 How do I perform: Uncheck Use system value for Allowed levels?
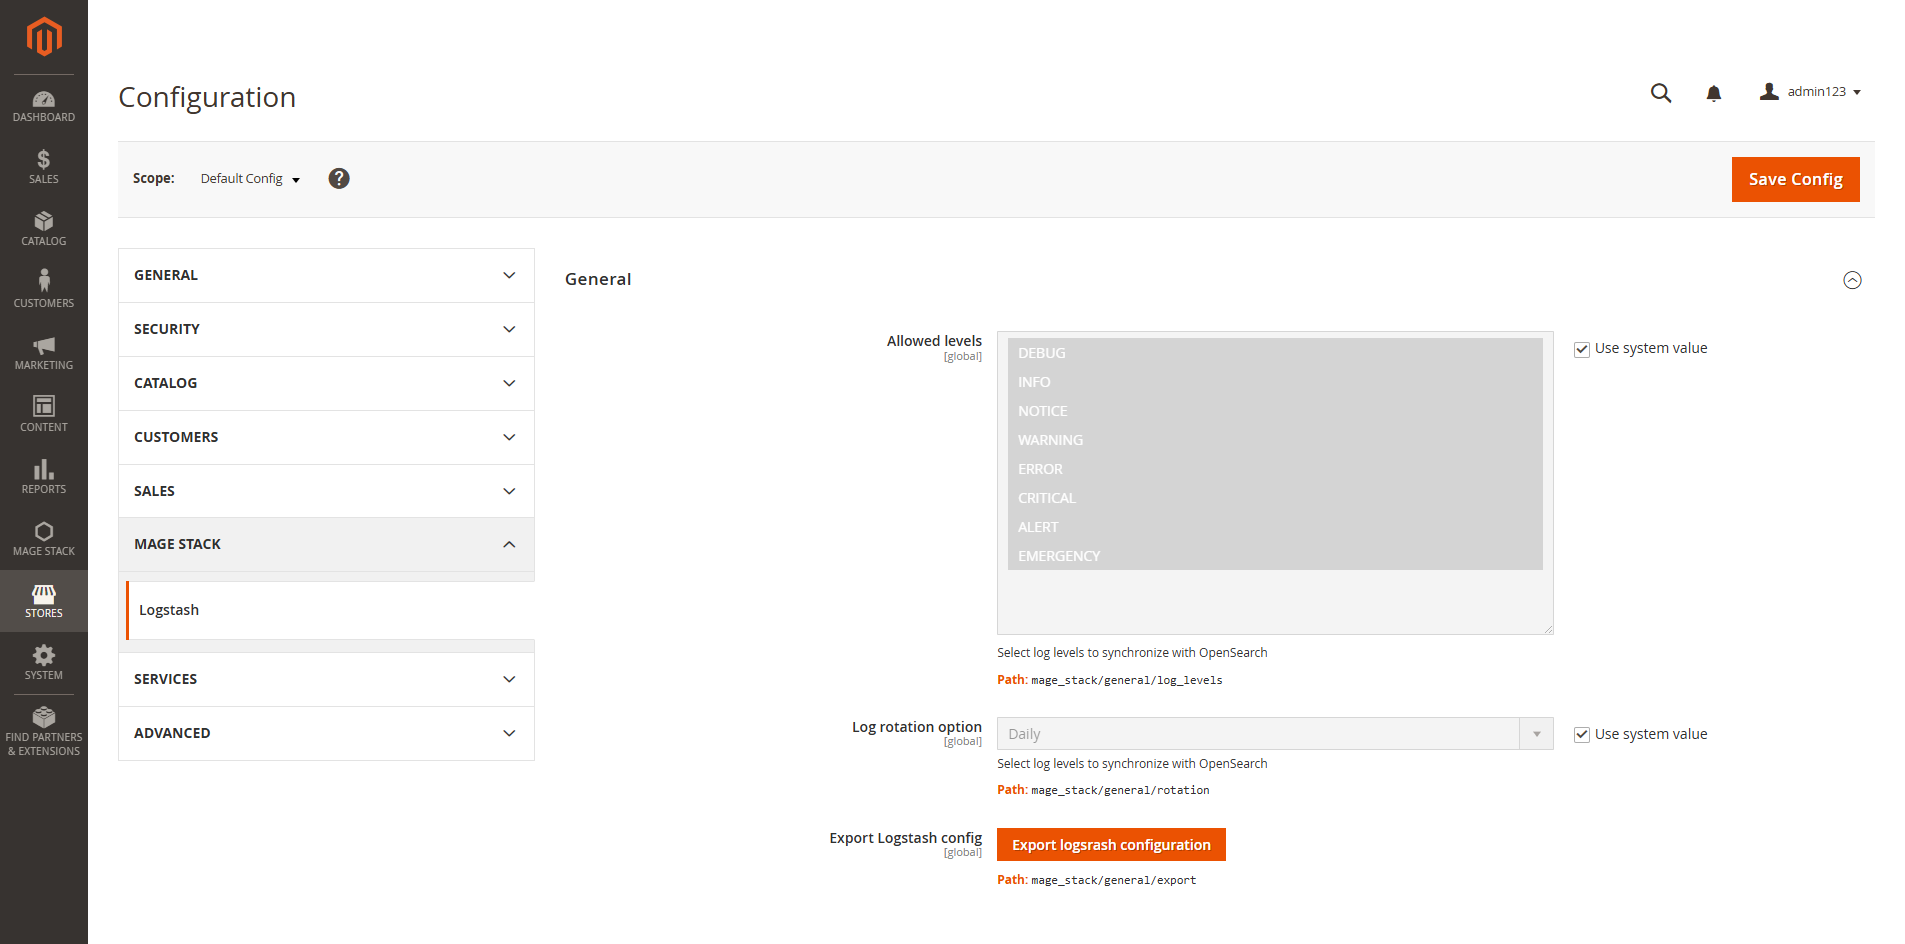[x=1582, y=349]
